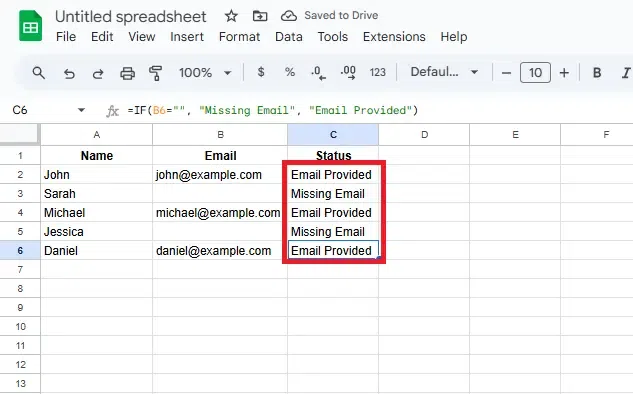Select column B header

[x=220, y=134]
